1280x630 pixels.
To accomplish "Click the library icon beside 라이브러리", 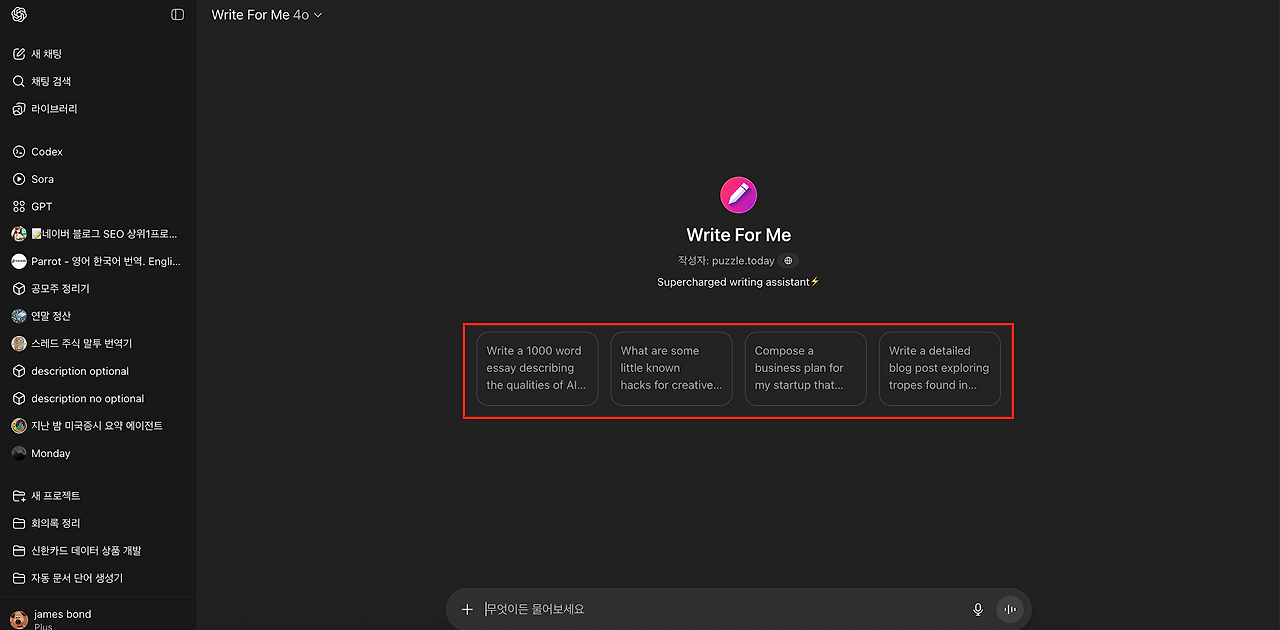I will pyautogui.click(x=19, y=108).
